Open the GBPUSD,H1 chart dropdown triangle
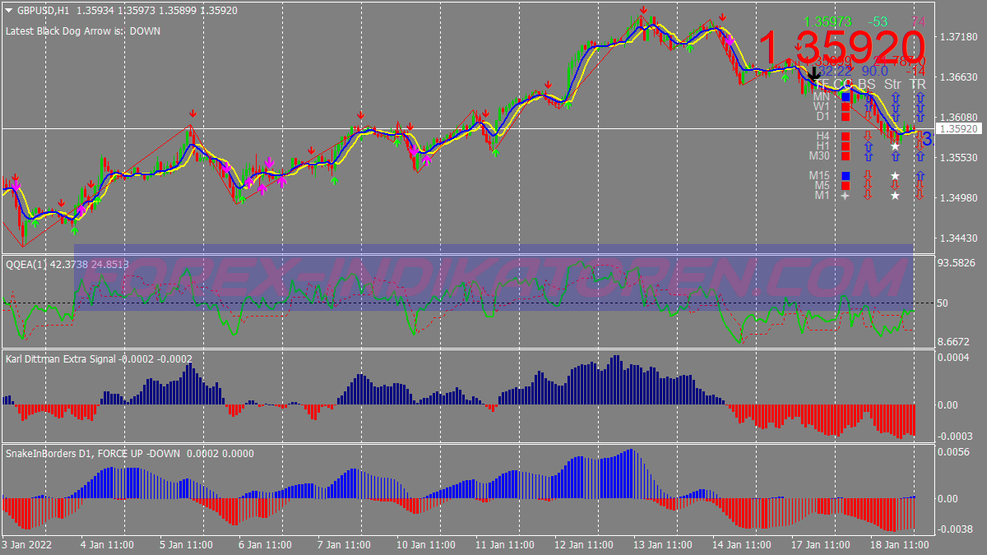Viewport: 987px width, 555px height. coord(9,11)
